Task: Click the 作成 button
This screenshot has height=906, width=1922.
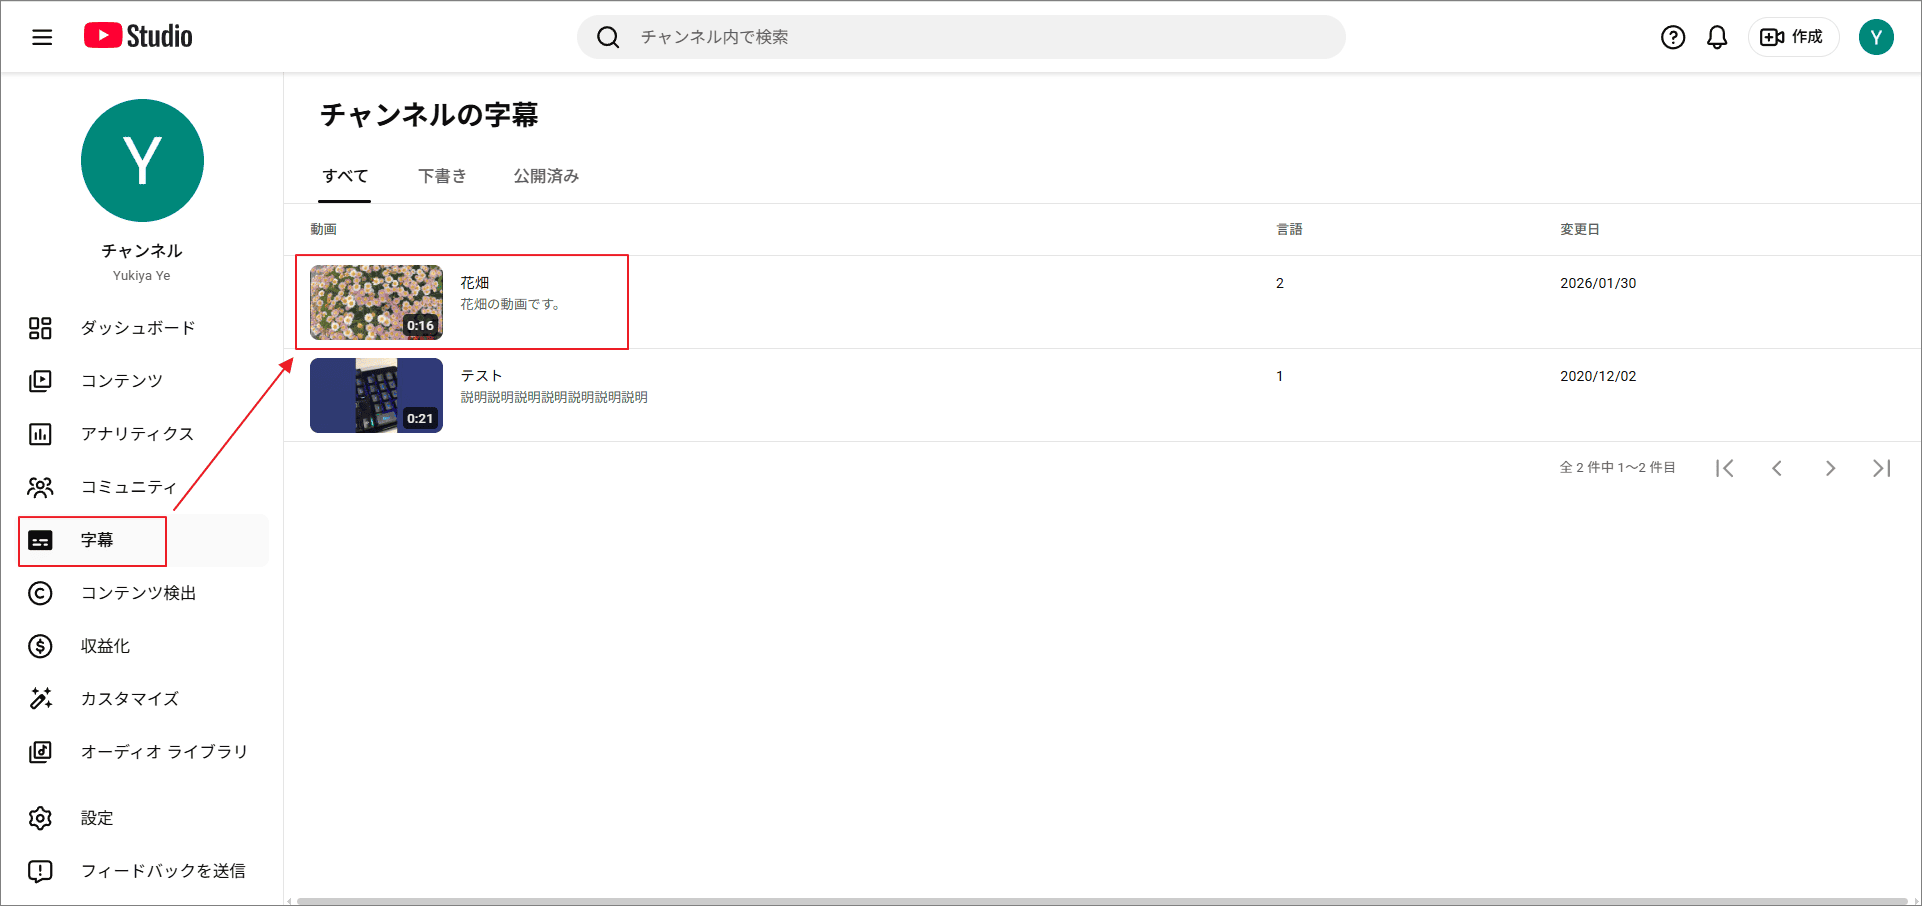Action: pos(1793,36)
